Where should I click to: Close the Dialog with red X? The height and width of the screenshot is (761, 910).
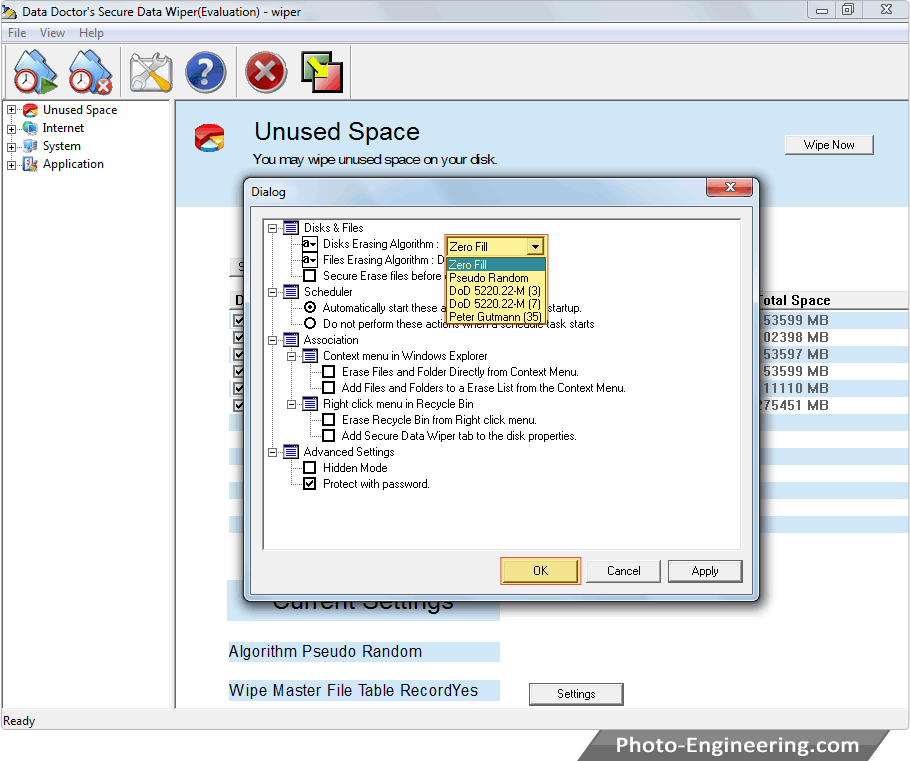730,187
